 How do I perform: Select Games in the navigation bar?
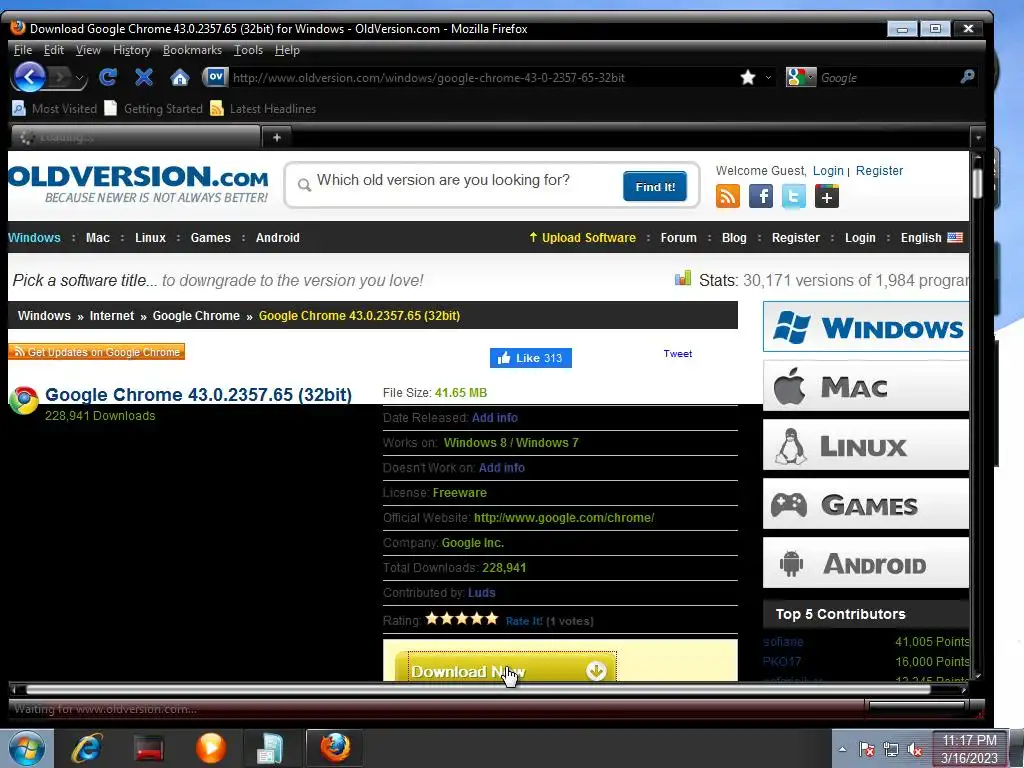click(210, 238)
